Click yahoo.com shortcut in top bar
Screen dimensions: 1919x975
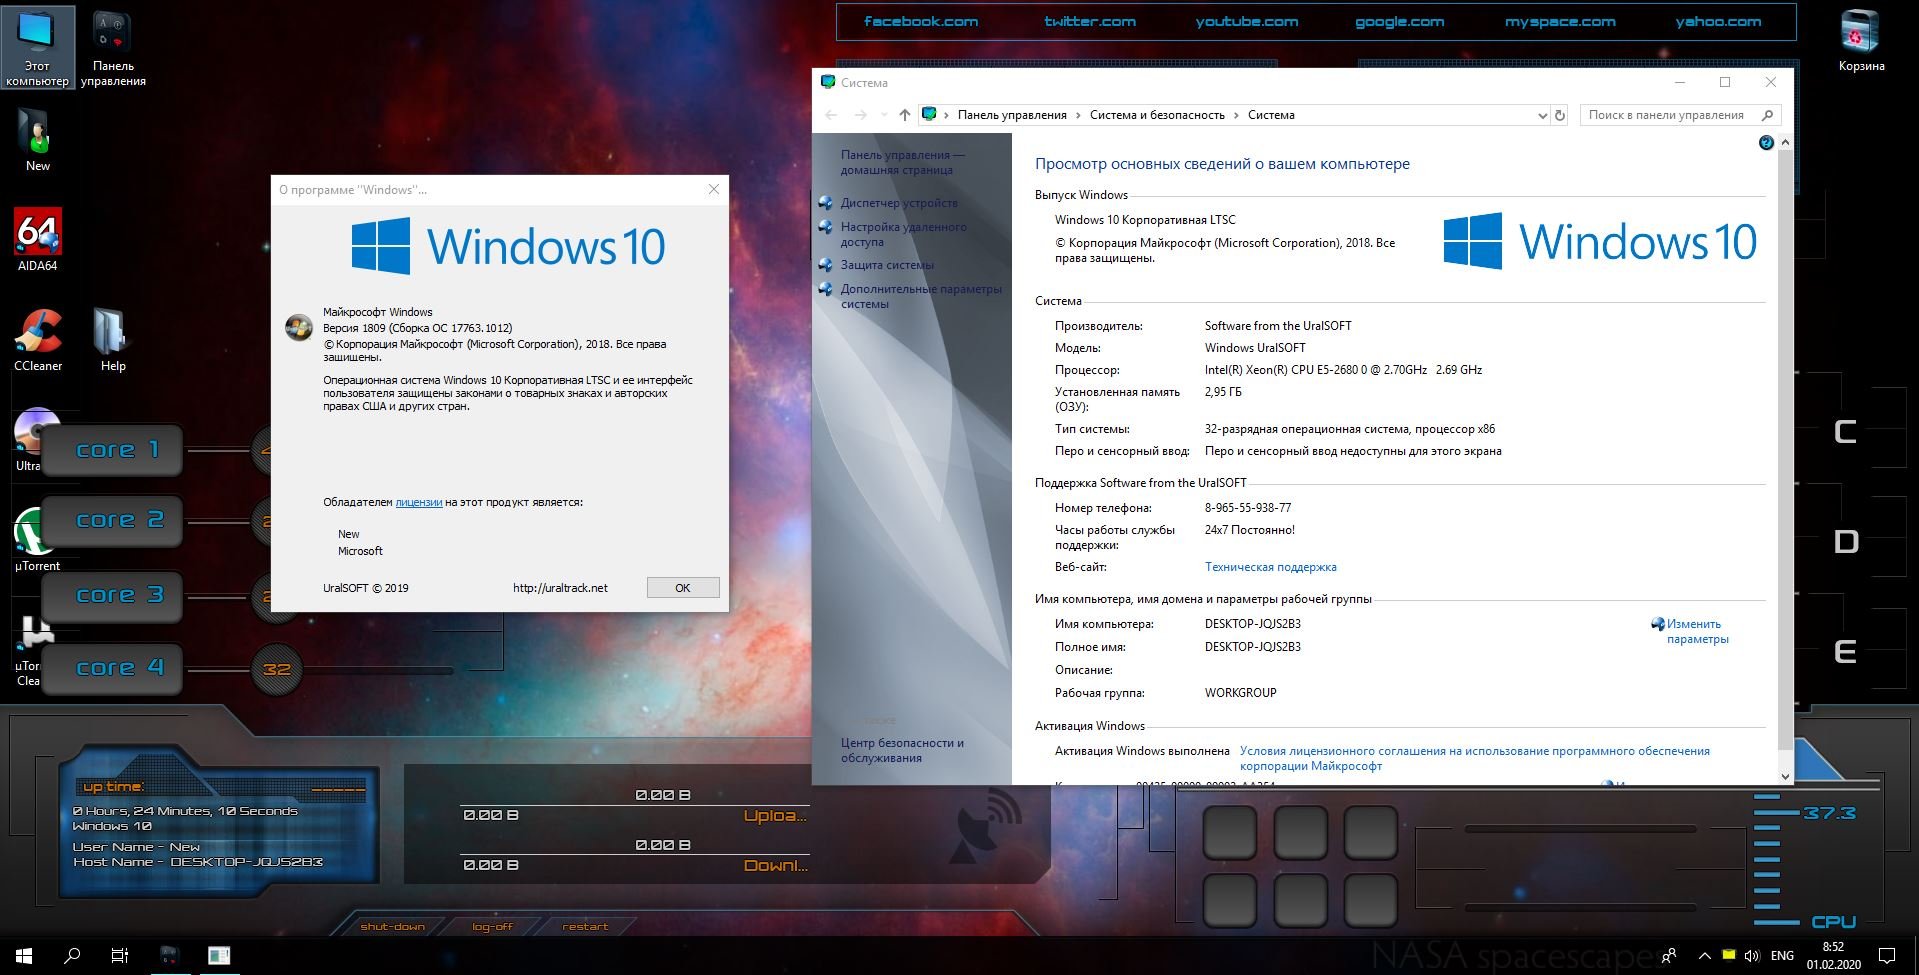click(x=1718, y=21)
